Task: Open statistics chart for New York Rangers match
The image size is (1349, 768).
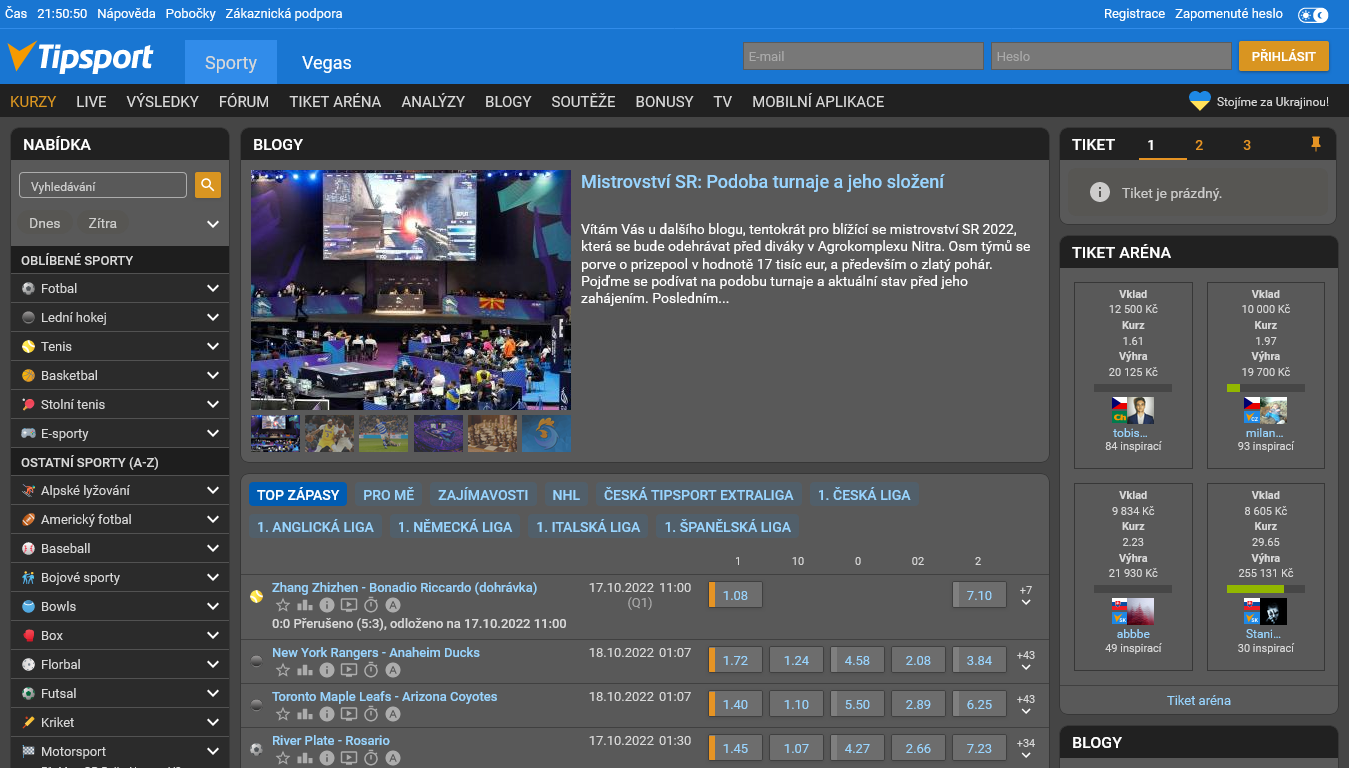Action: click(305, 670)
